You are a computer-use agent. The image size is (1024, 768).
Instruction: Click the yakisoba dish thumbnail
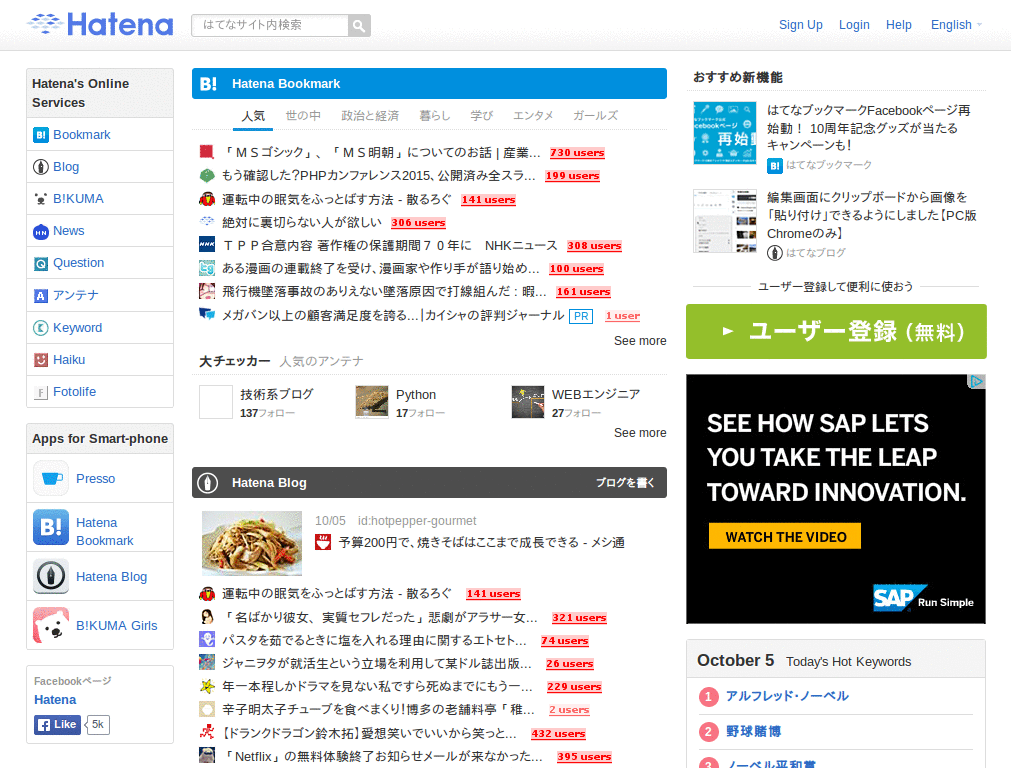(252, 543)
